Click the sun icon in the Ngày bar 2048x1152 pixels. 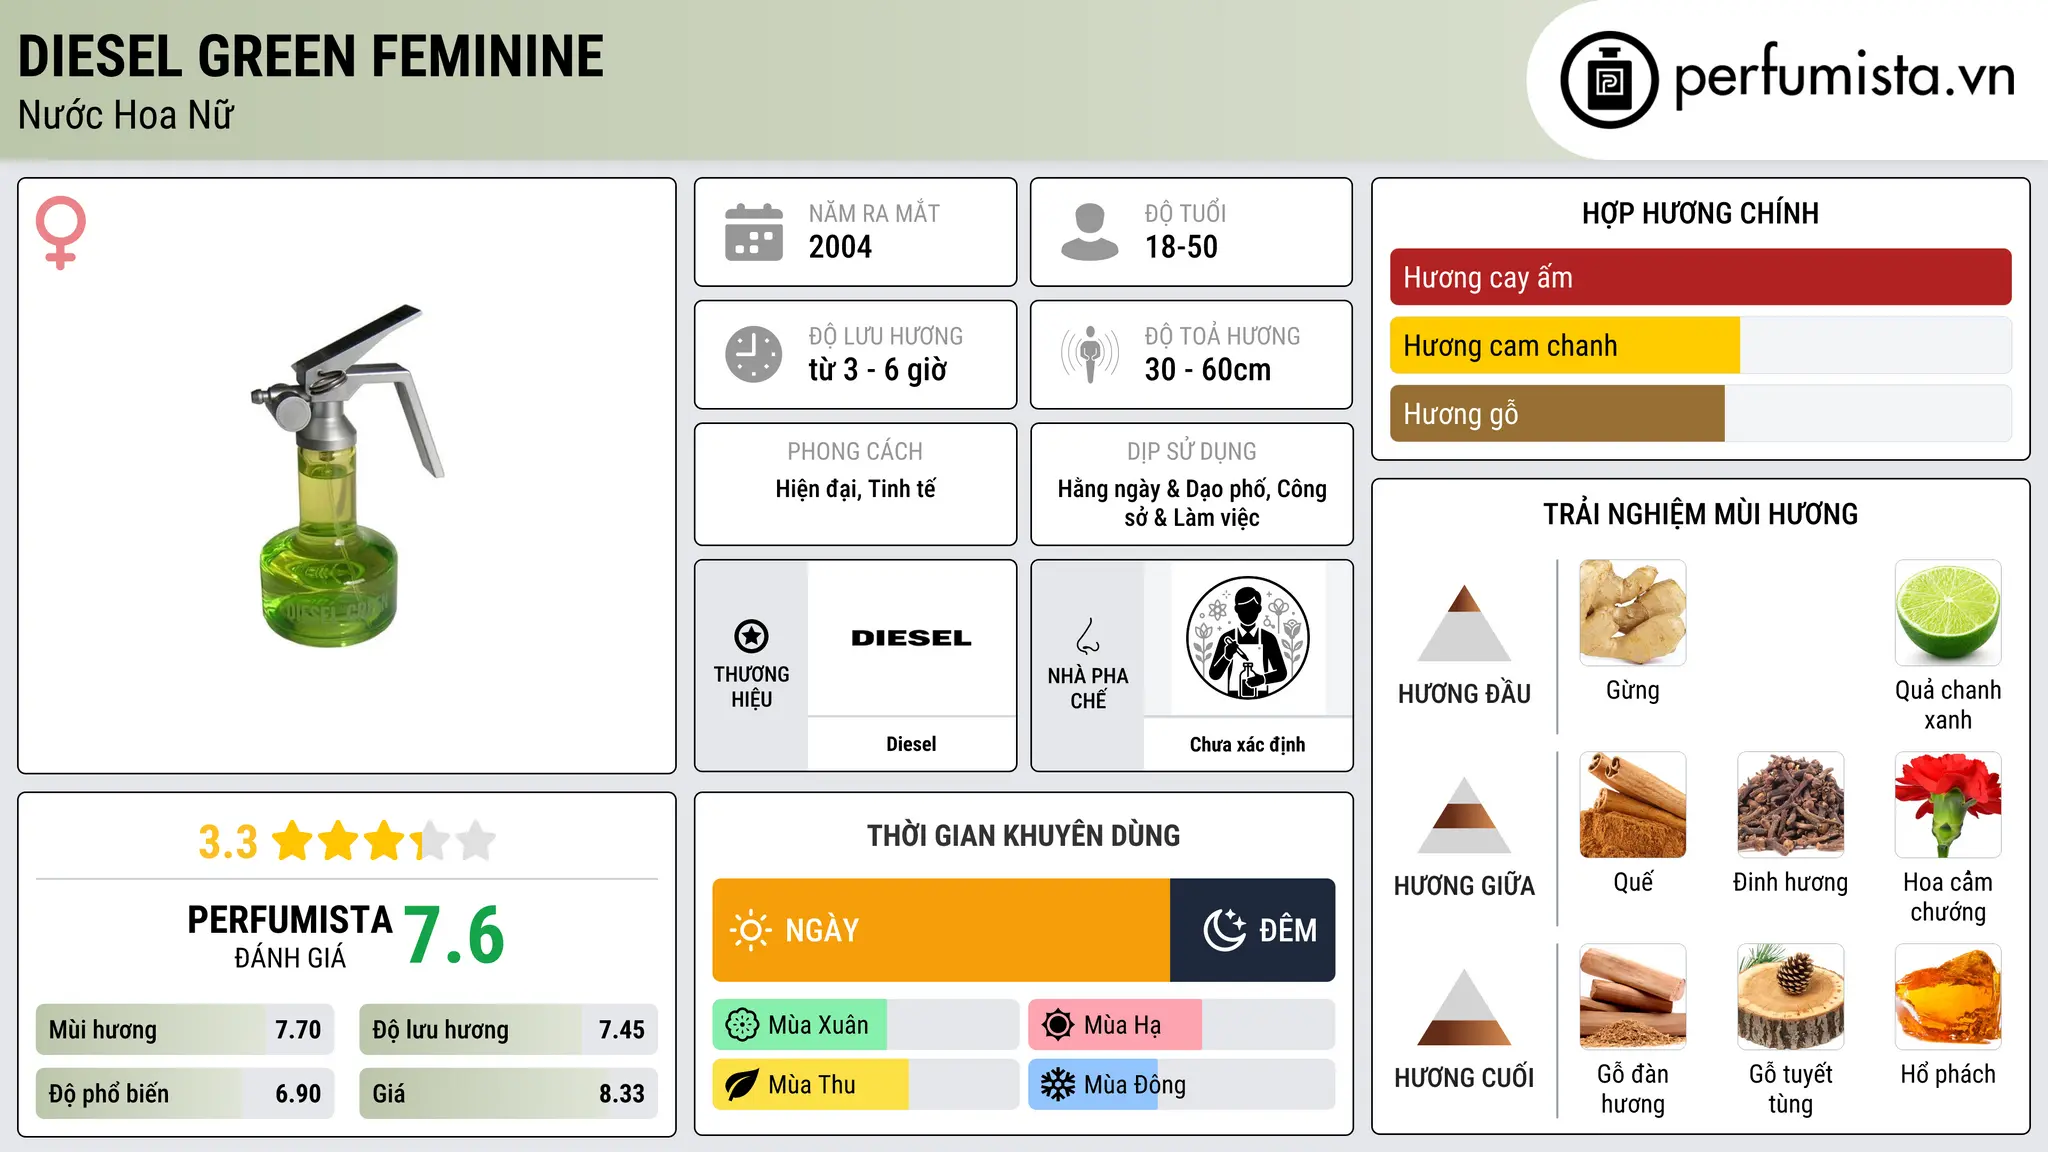pos(751,930)
